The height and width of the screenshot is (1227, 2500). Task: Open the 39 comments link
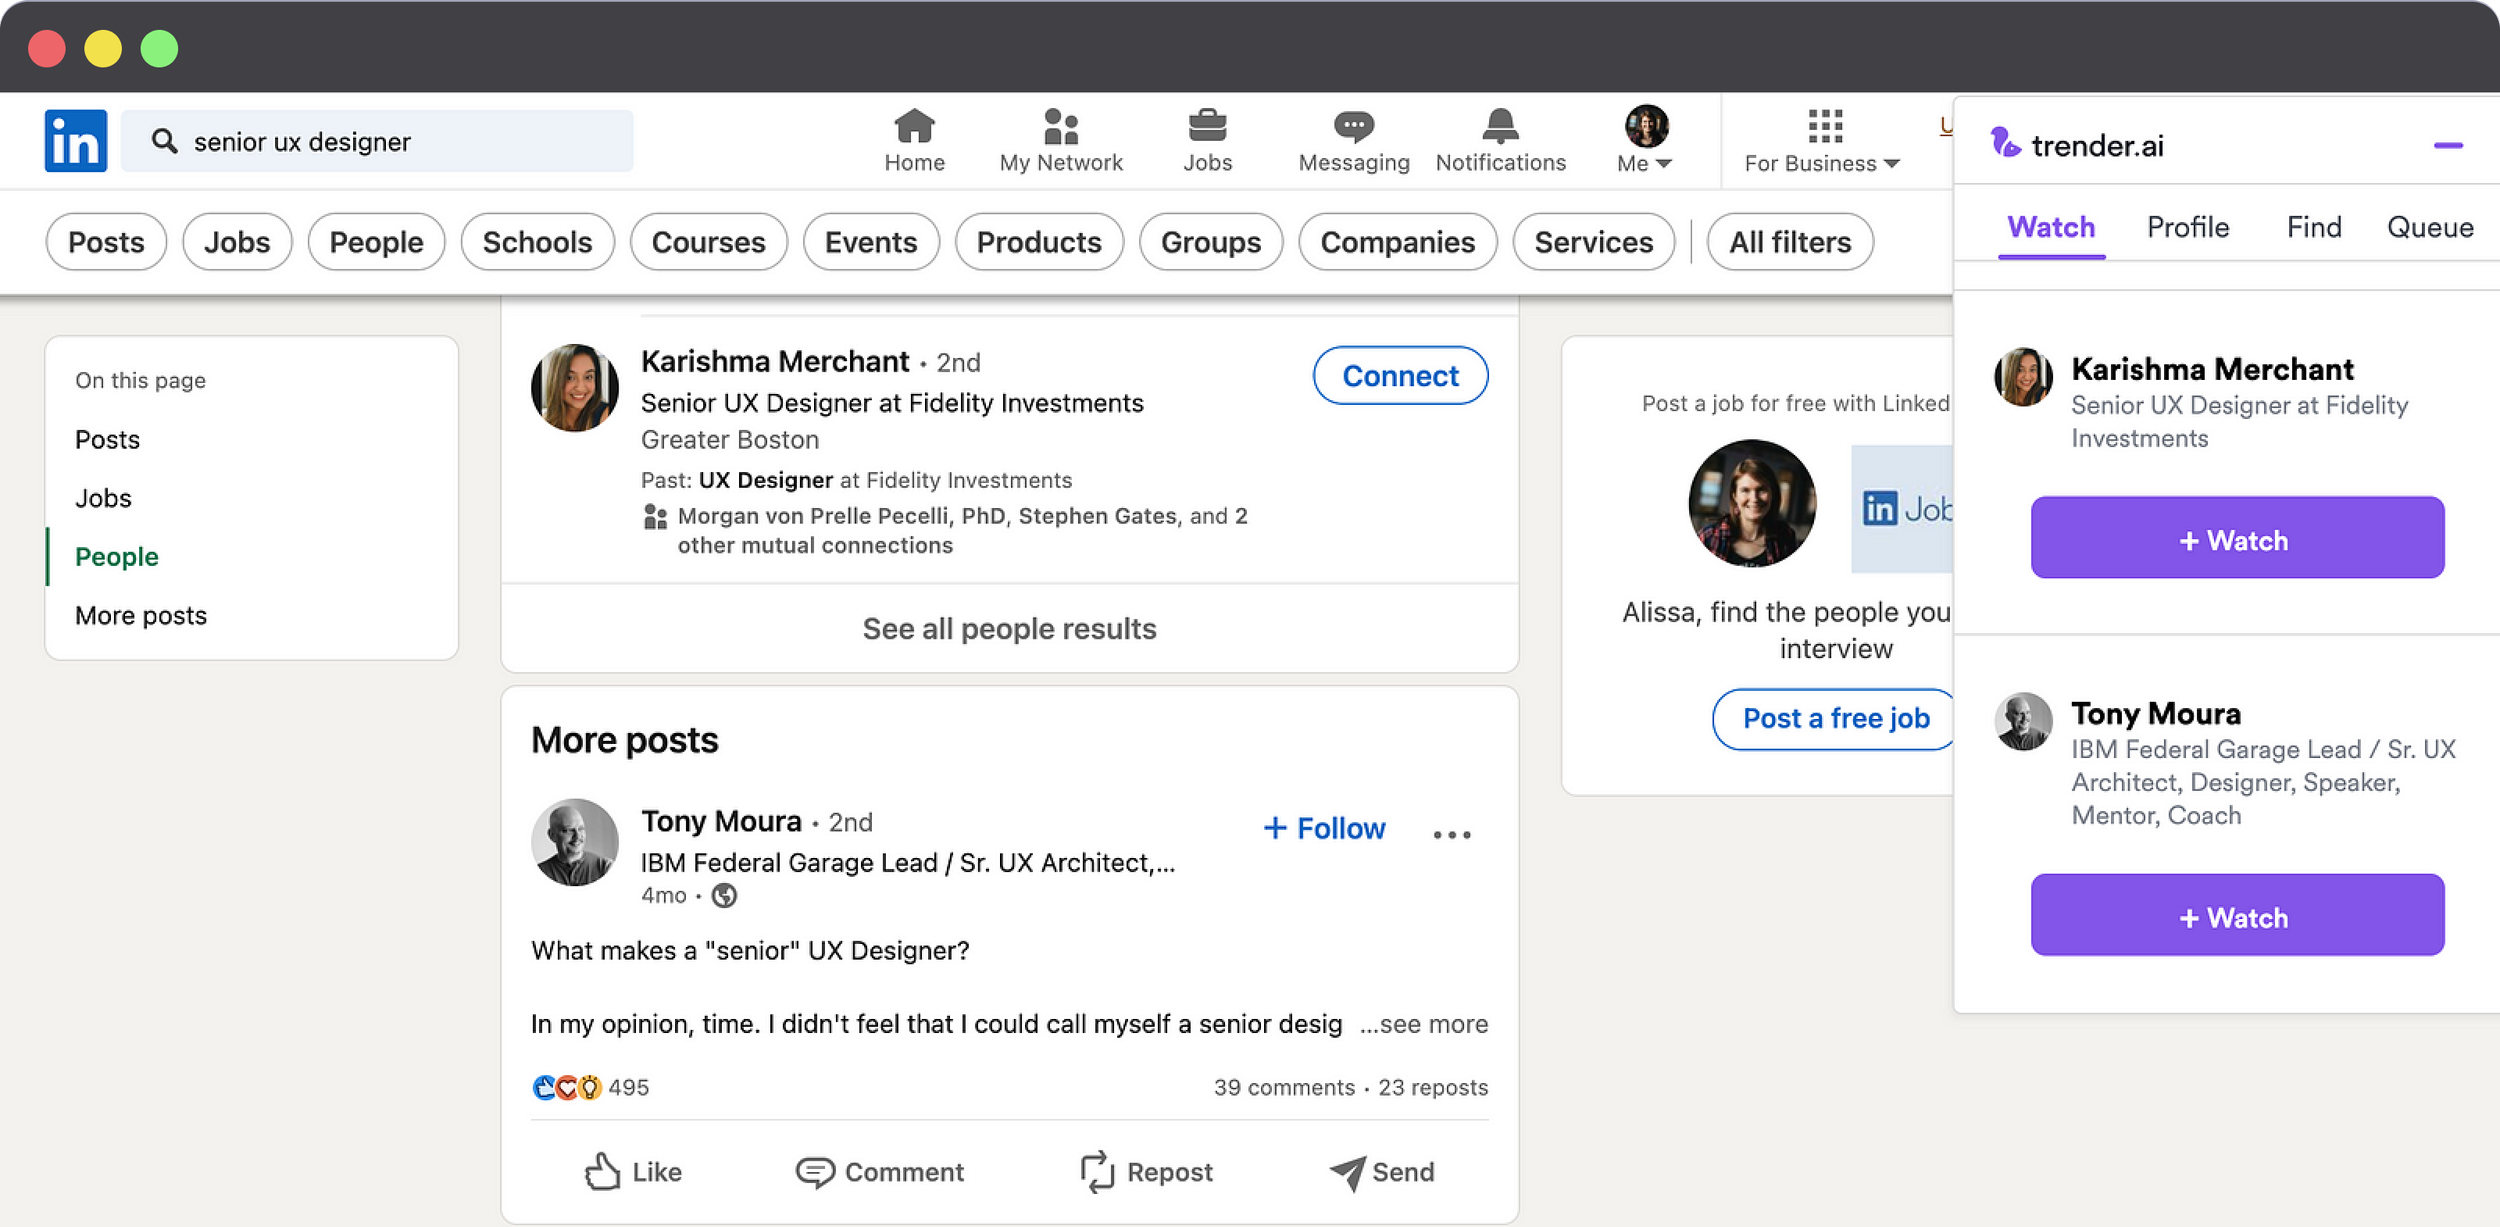[1284, 1087]
